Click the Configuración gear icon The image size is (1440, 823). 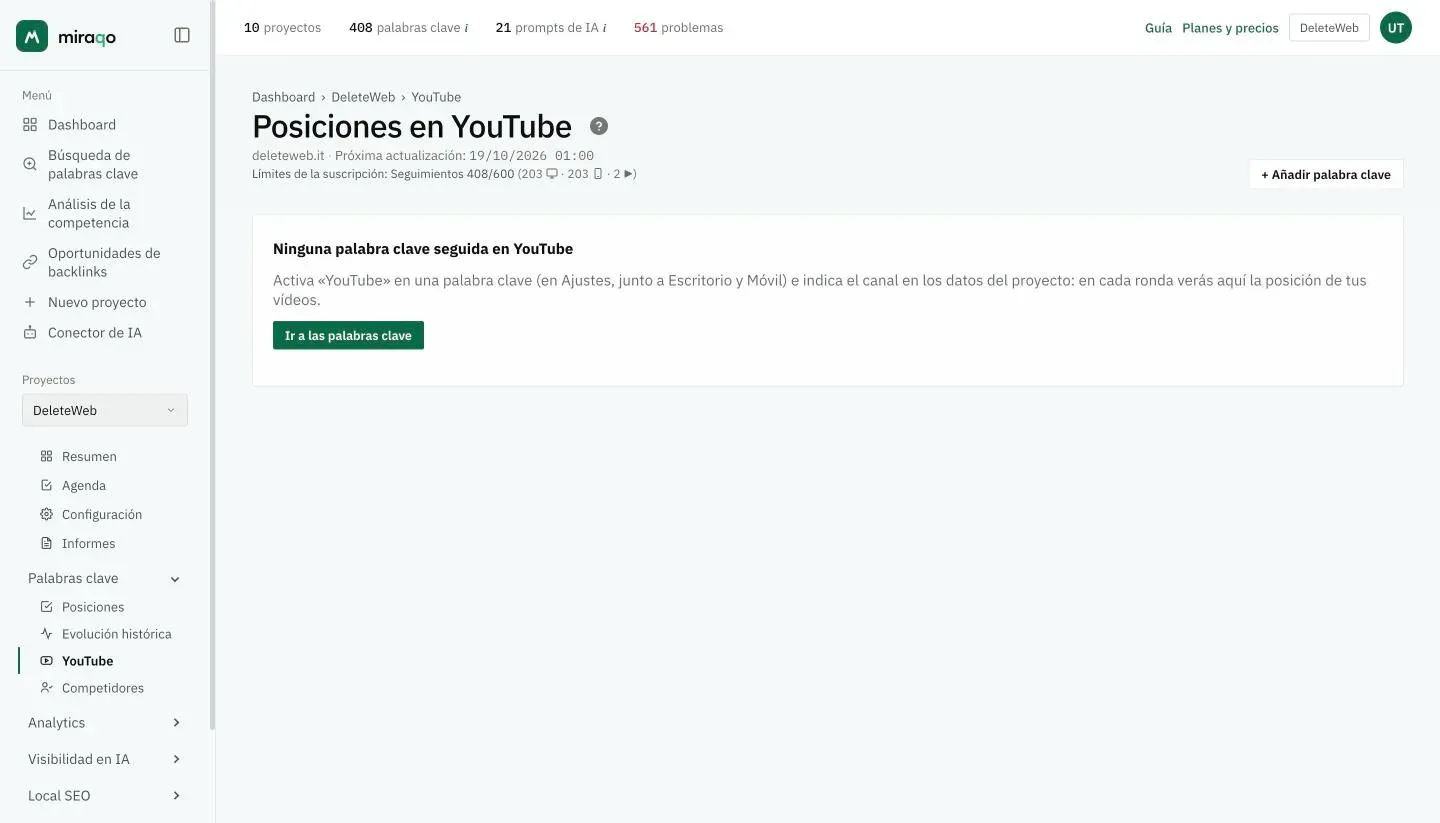point(46,514)
